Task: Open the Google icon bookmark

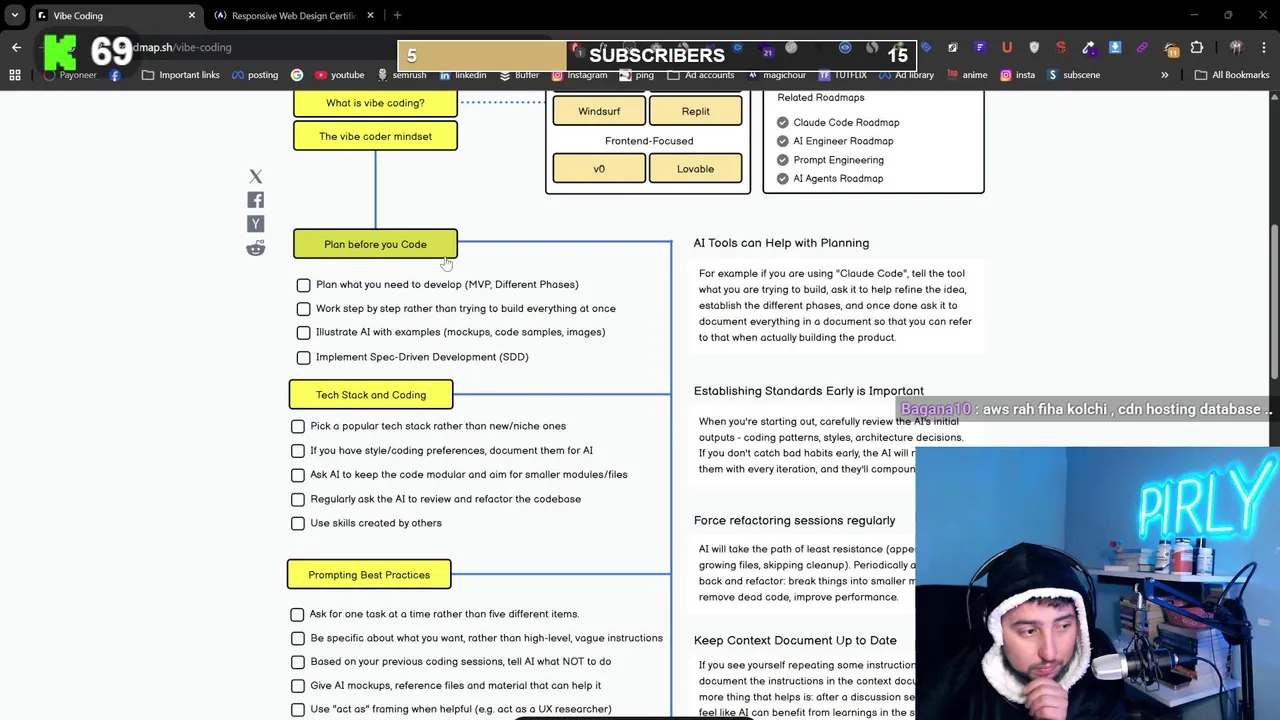Action: pos(297,75)
